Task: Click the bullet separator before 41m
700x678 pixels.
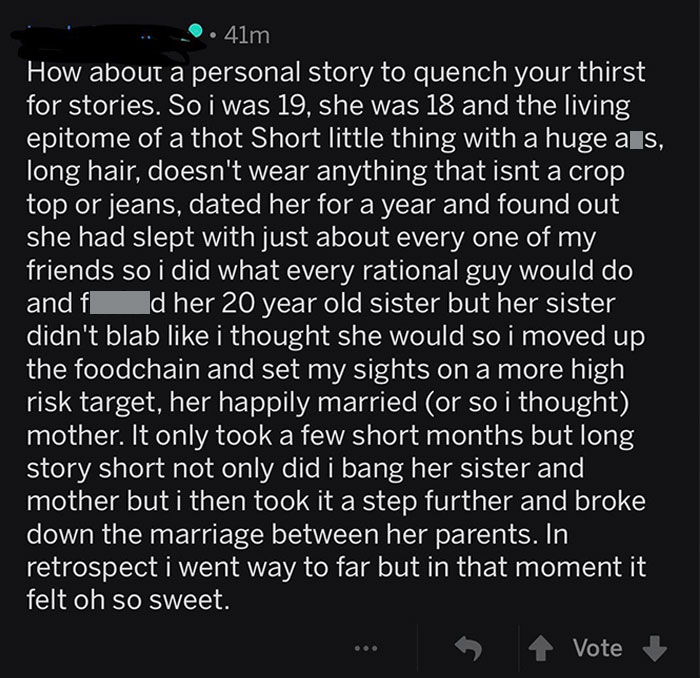Action: coord(214,35)
